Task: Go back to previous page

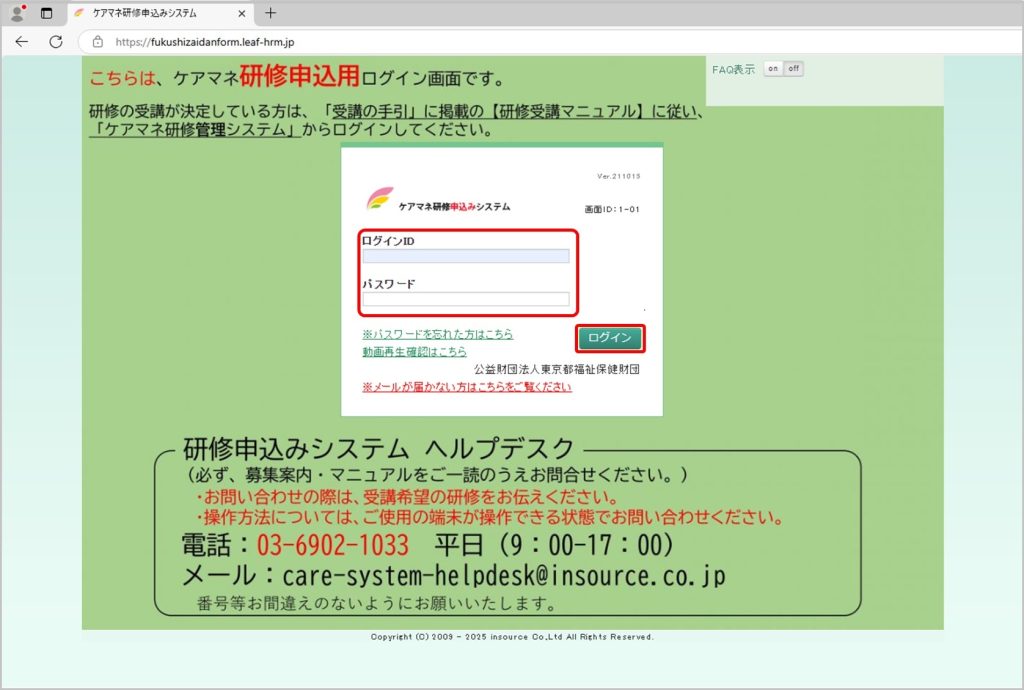Action: coord(21,42)
